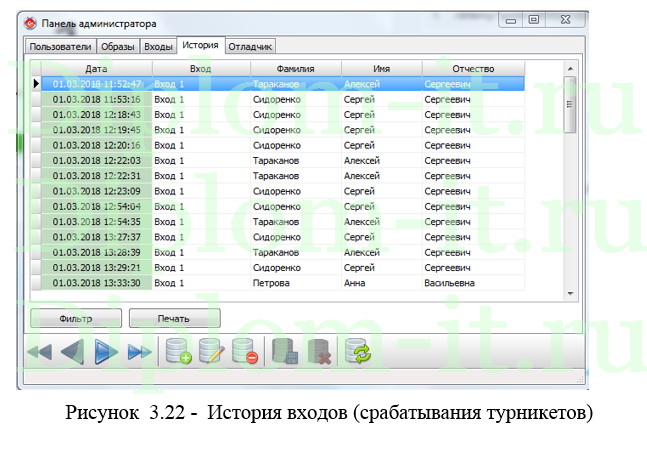Click the vertical scrollbar thumb
This screenshot has height=451, width=647.
pos(570,104)
